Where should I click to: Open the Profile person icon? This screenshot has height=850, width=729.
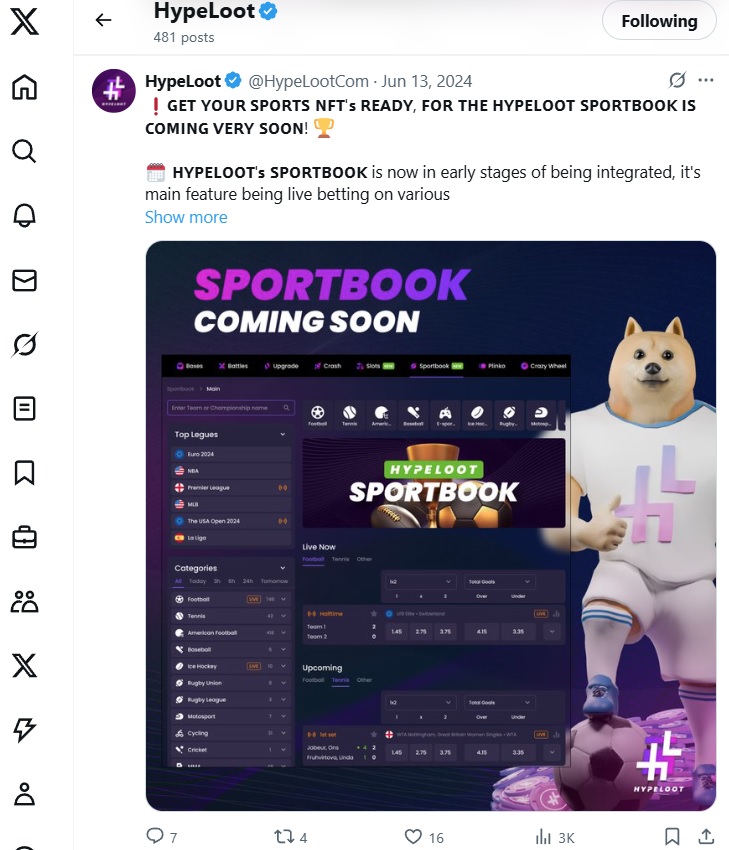tap(24, 794)
